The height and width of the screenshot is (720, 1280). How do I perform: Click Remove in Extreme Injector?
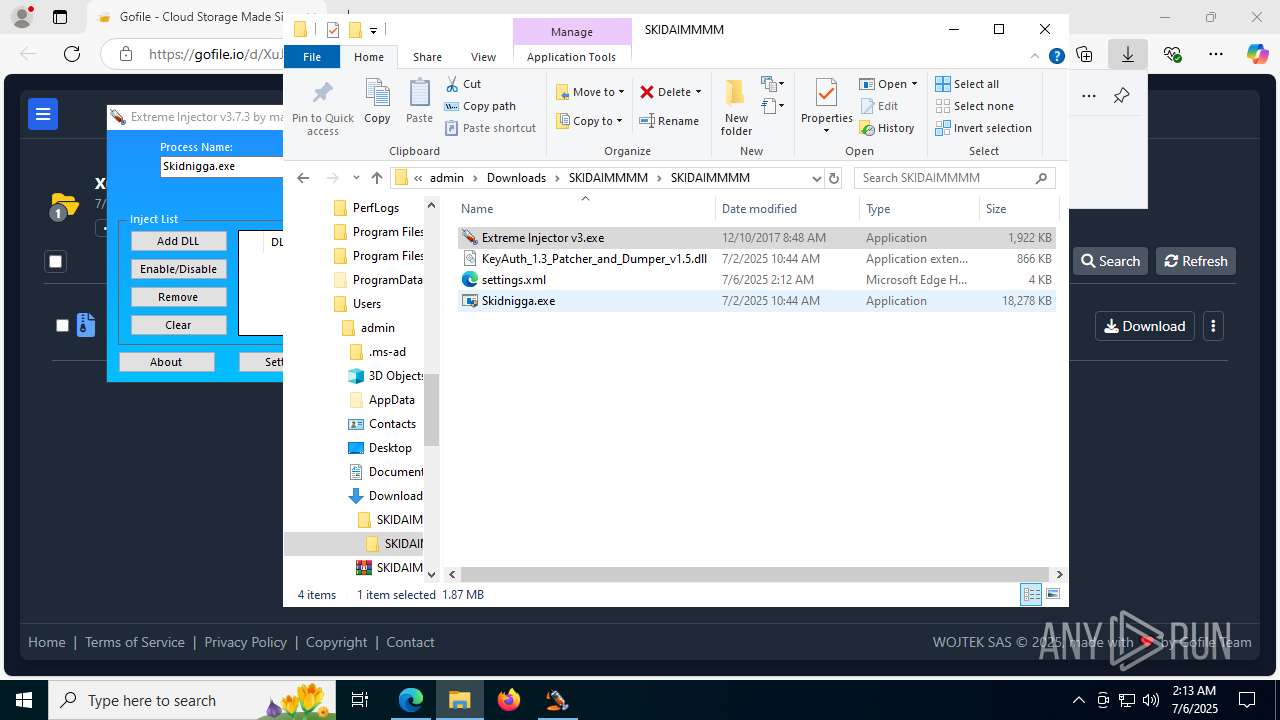[x=178, y=297]
